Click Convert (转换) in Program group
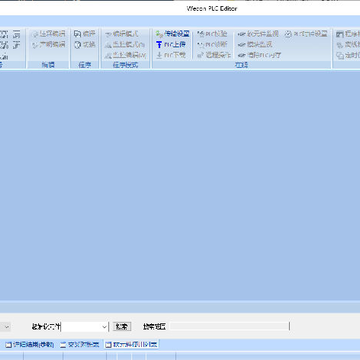The height and width of the screenshot is (360, 360). pos(85,44)
